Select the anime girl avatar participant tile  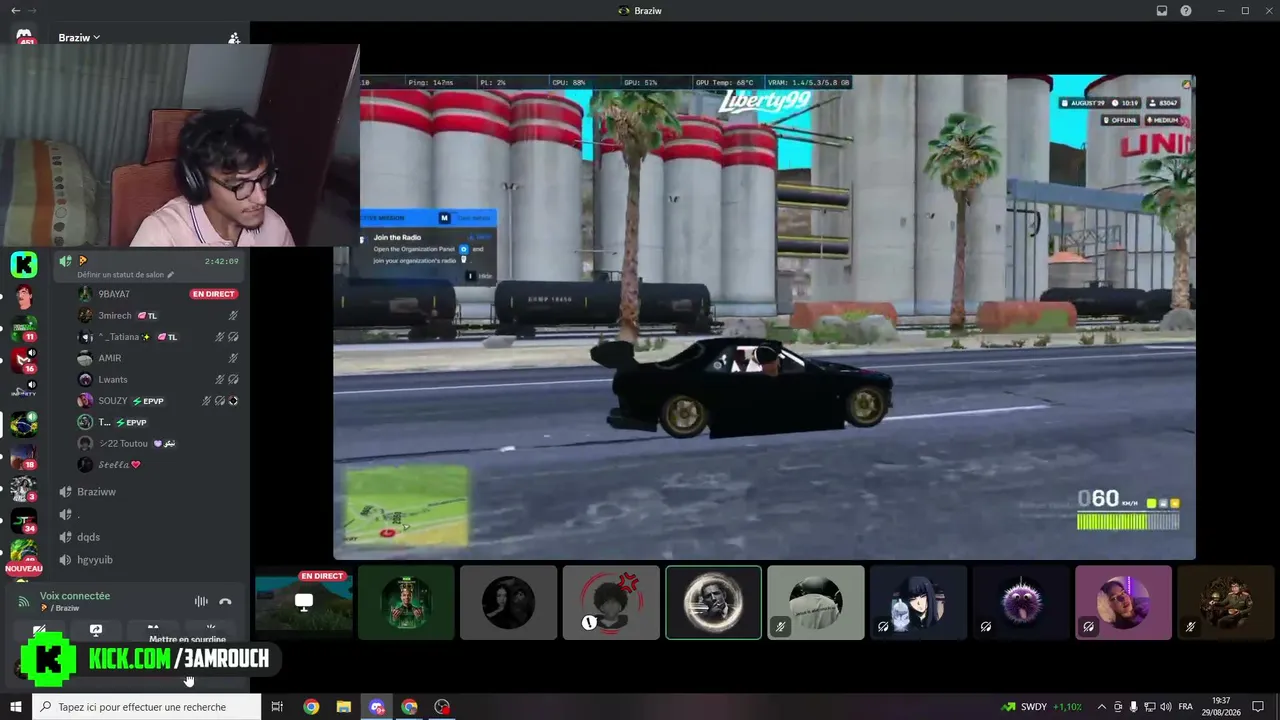[x=918, y=602]
